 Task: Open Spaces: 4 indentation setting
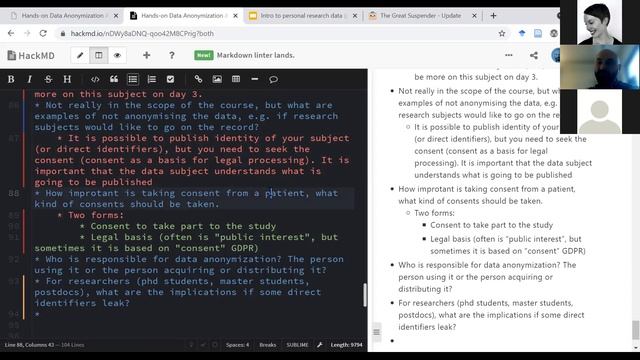(x=237, y=345)
